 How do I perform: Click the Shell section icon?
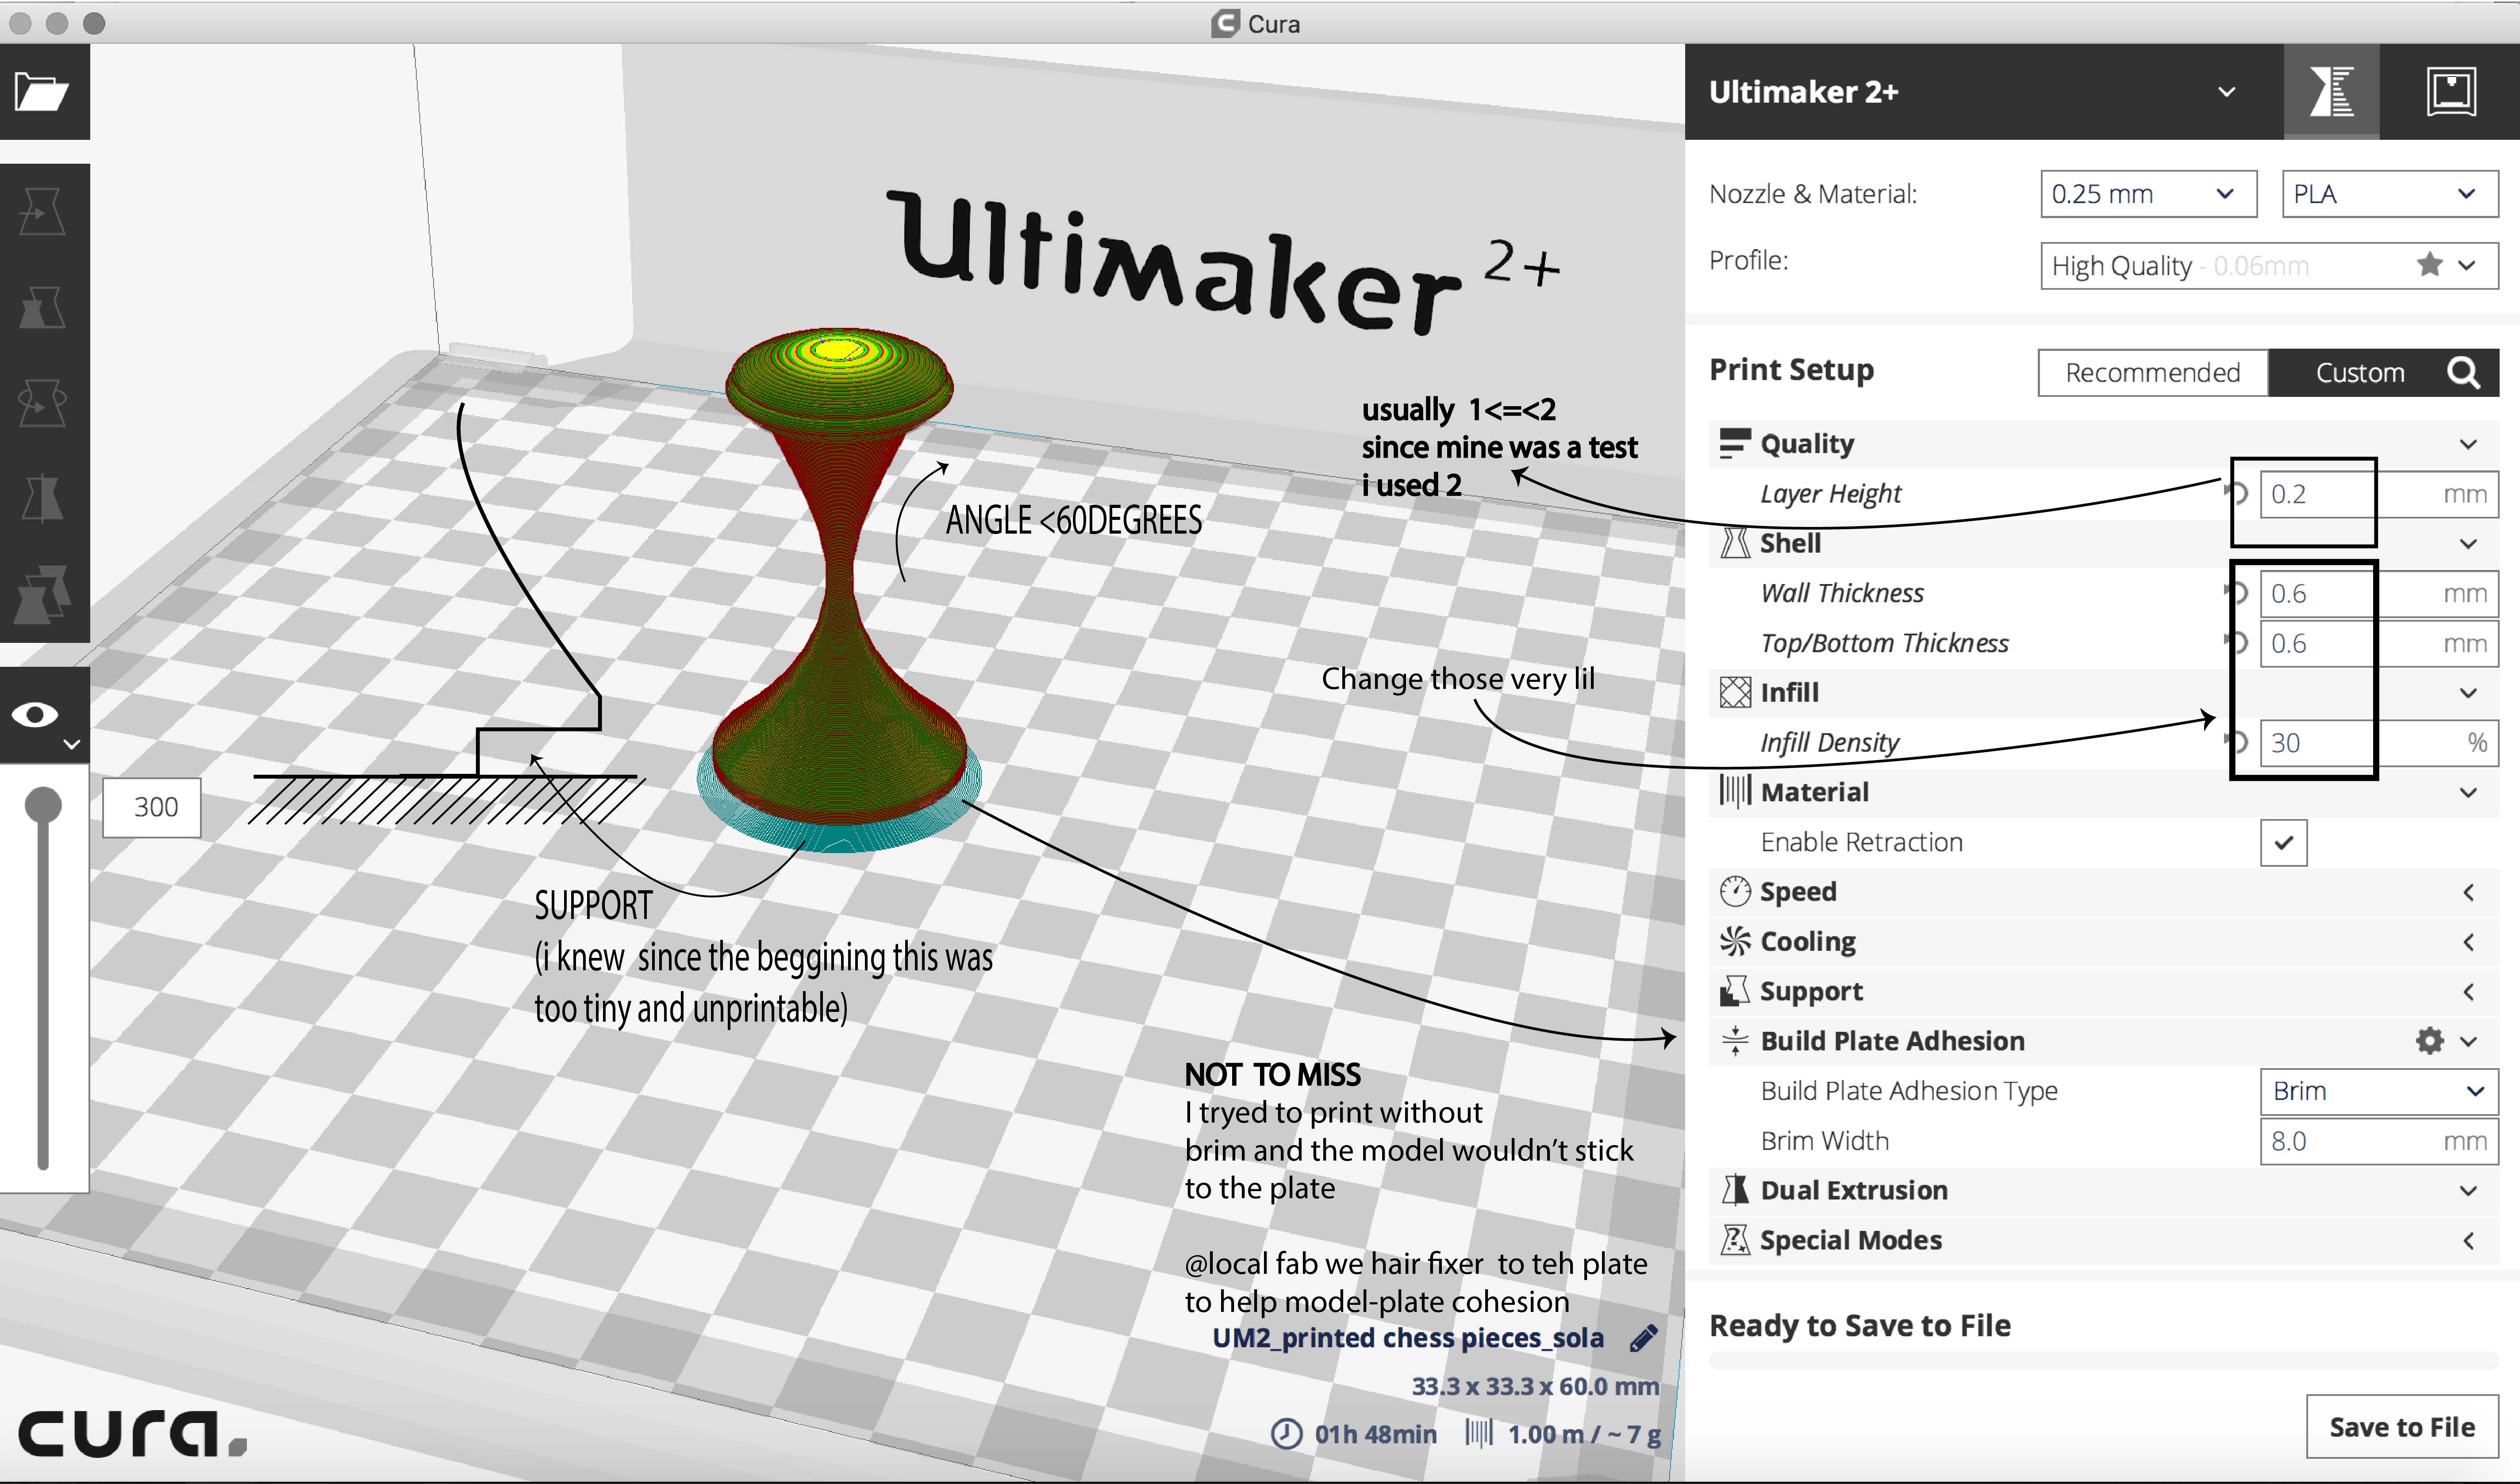point(1735,543)
